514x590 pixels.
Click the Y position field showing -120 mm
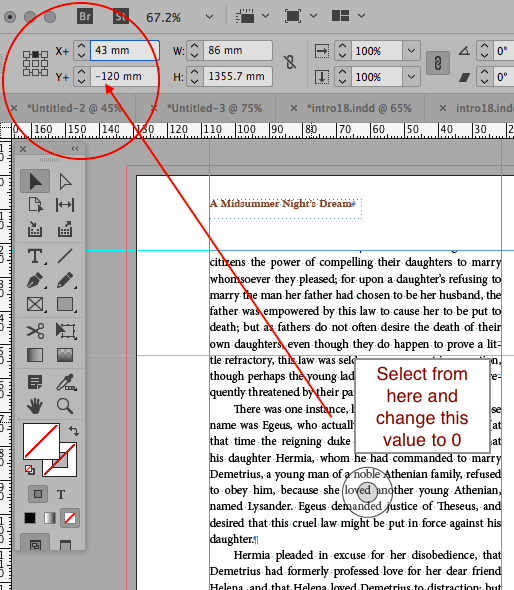click(124, 76)
